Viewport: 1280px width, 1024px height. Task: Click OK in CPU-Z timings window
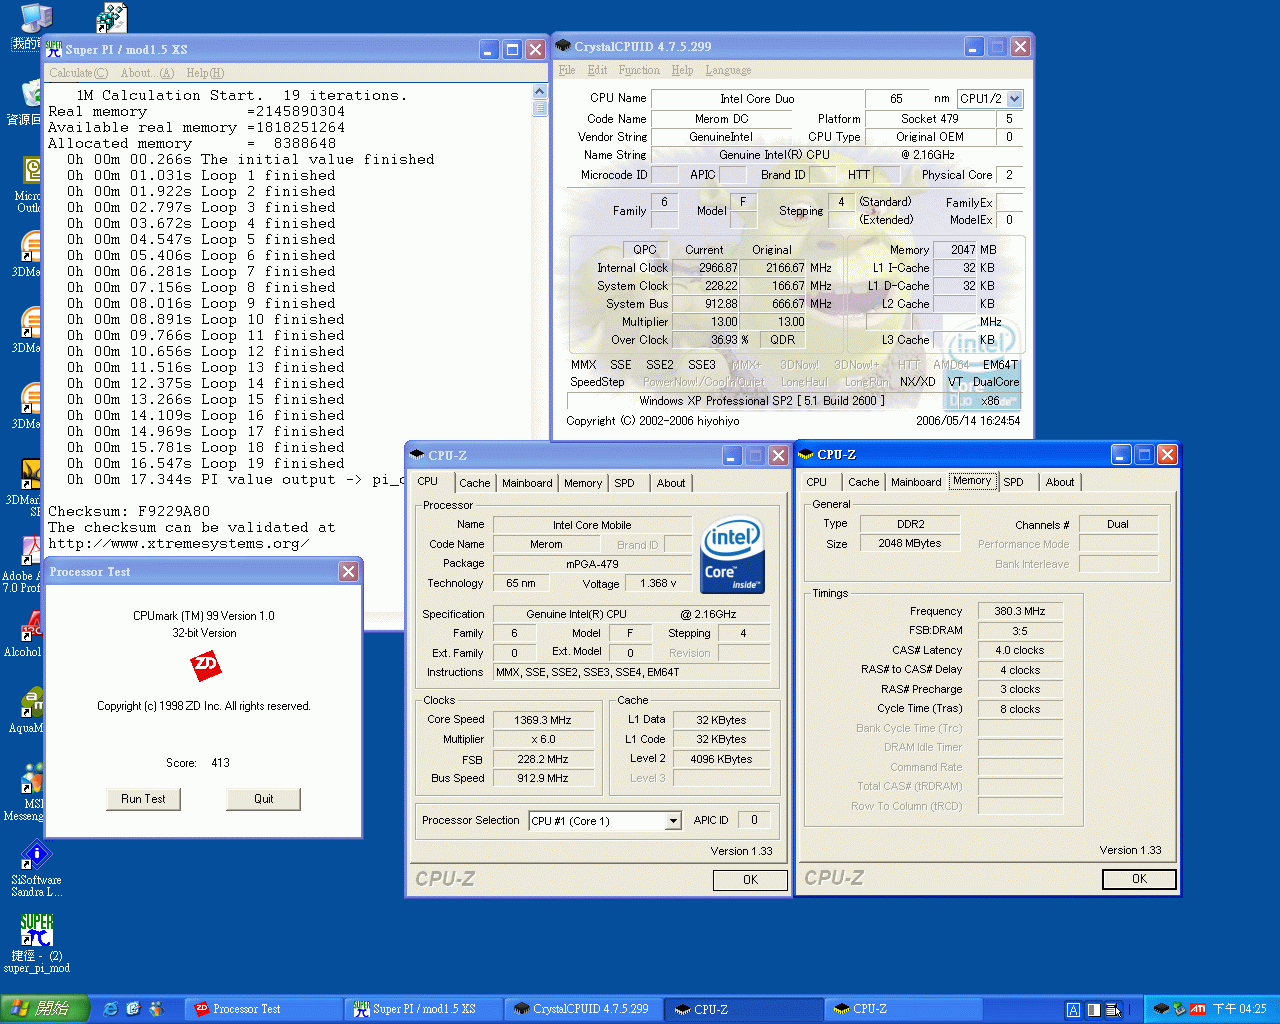click(x=1139, y=879)
